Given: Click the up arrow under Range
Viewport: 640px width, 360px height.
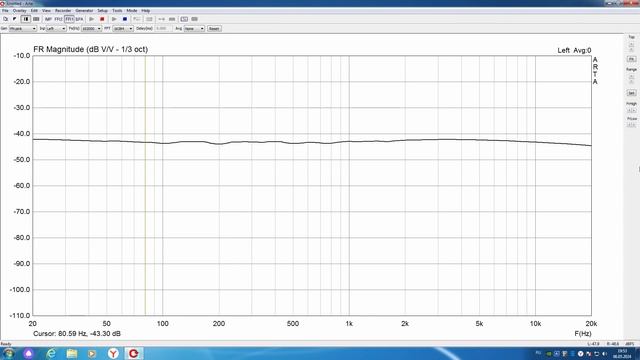Looking at the screenshot, I should (x=631, y=76).
